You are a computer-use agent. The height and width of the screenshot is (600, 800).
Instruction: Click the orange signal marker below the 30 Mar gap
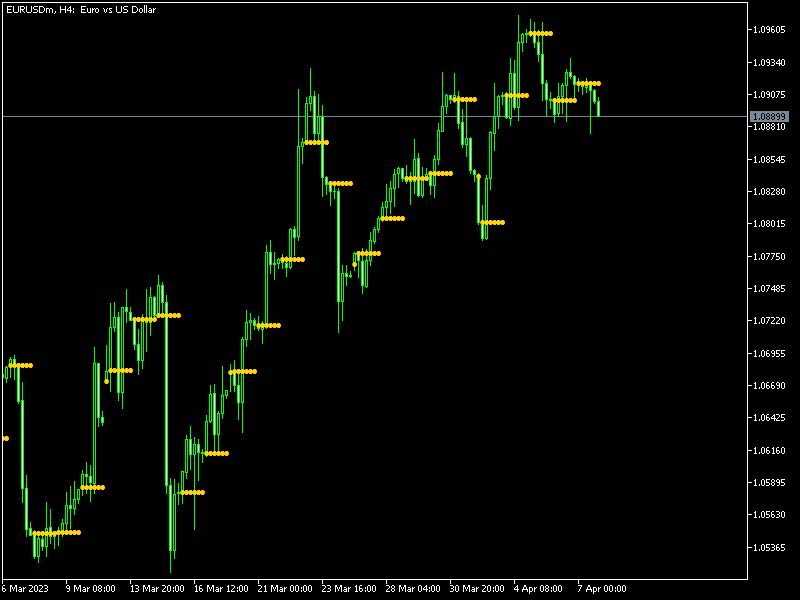click(493, 222)
